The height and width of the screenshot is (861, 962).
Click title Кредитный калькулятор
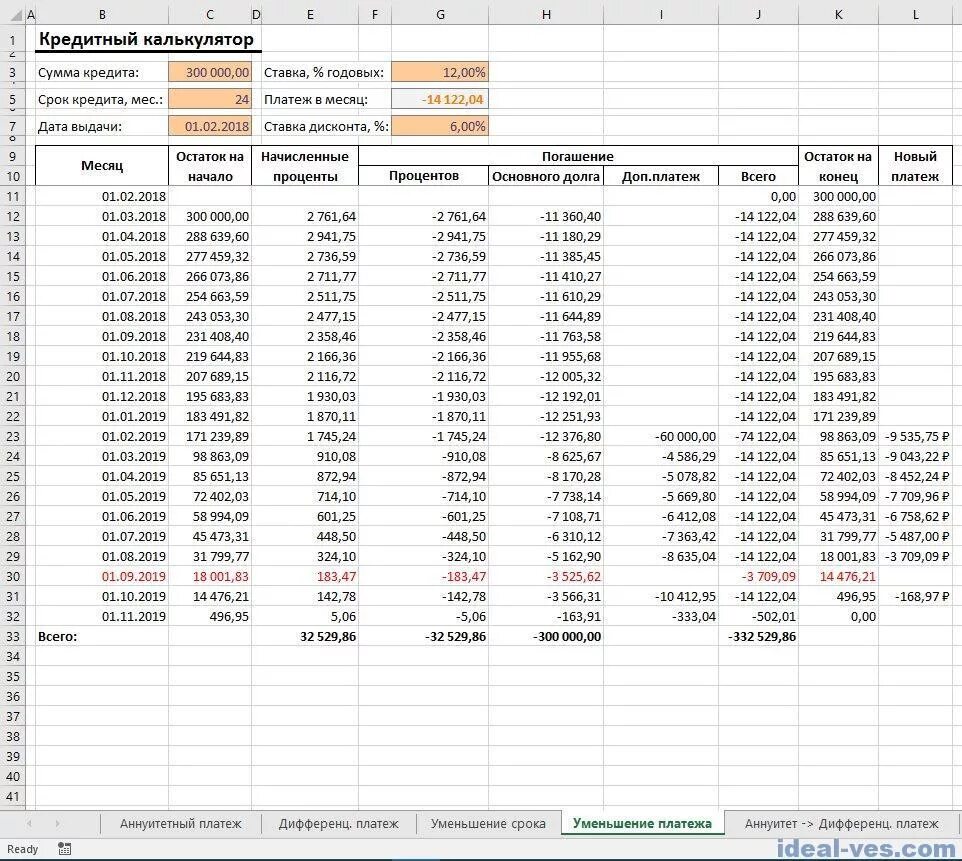click(146, 39)
